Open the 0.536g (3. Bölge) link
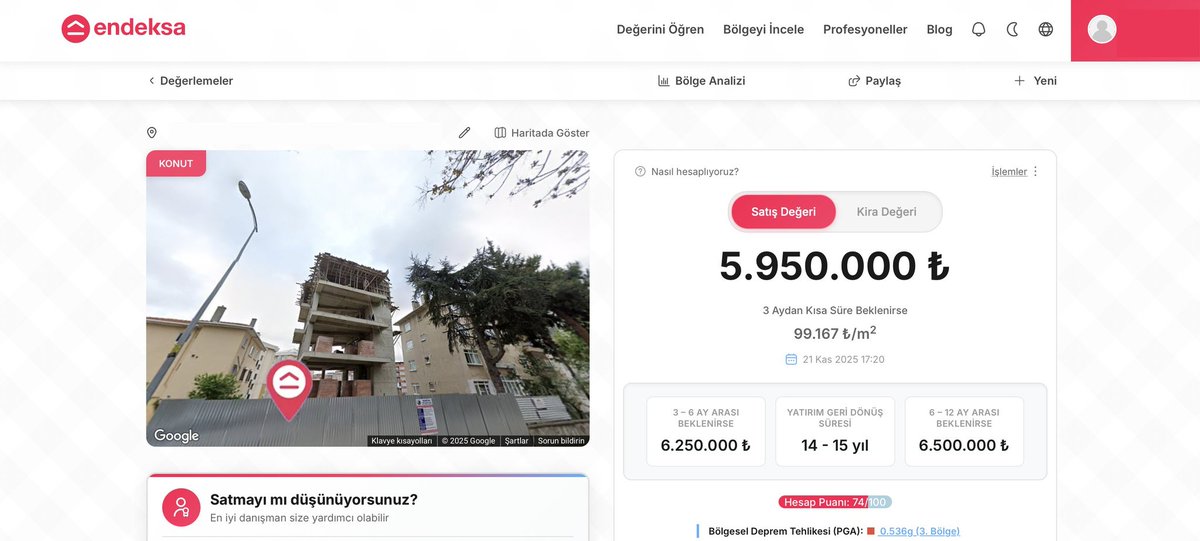1200x541 pixels. (x=919, y=531)
